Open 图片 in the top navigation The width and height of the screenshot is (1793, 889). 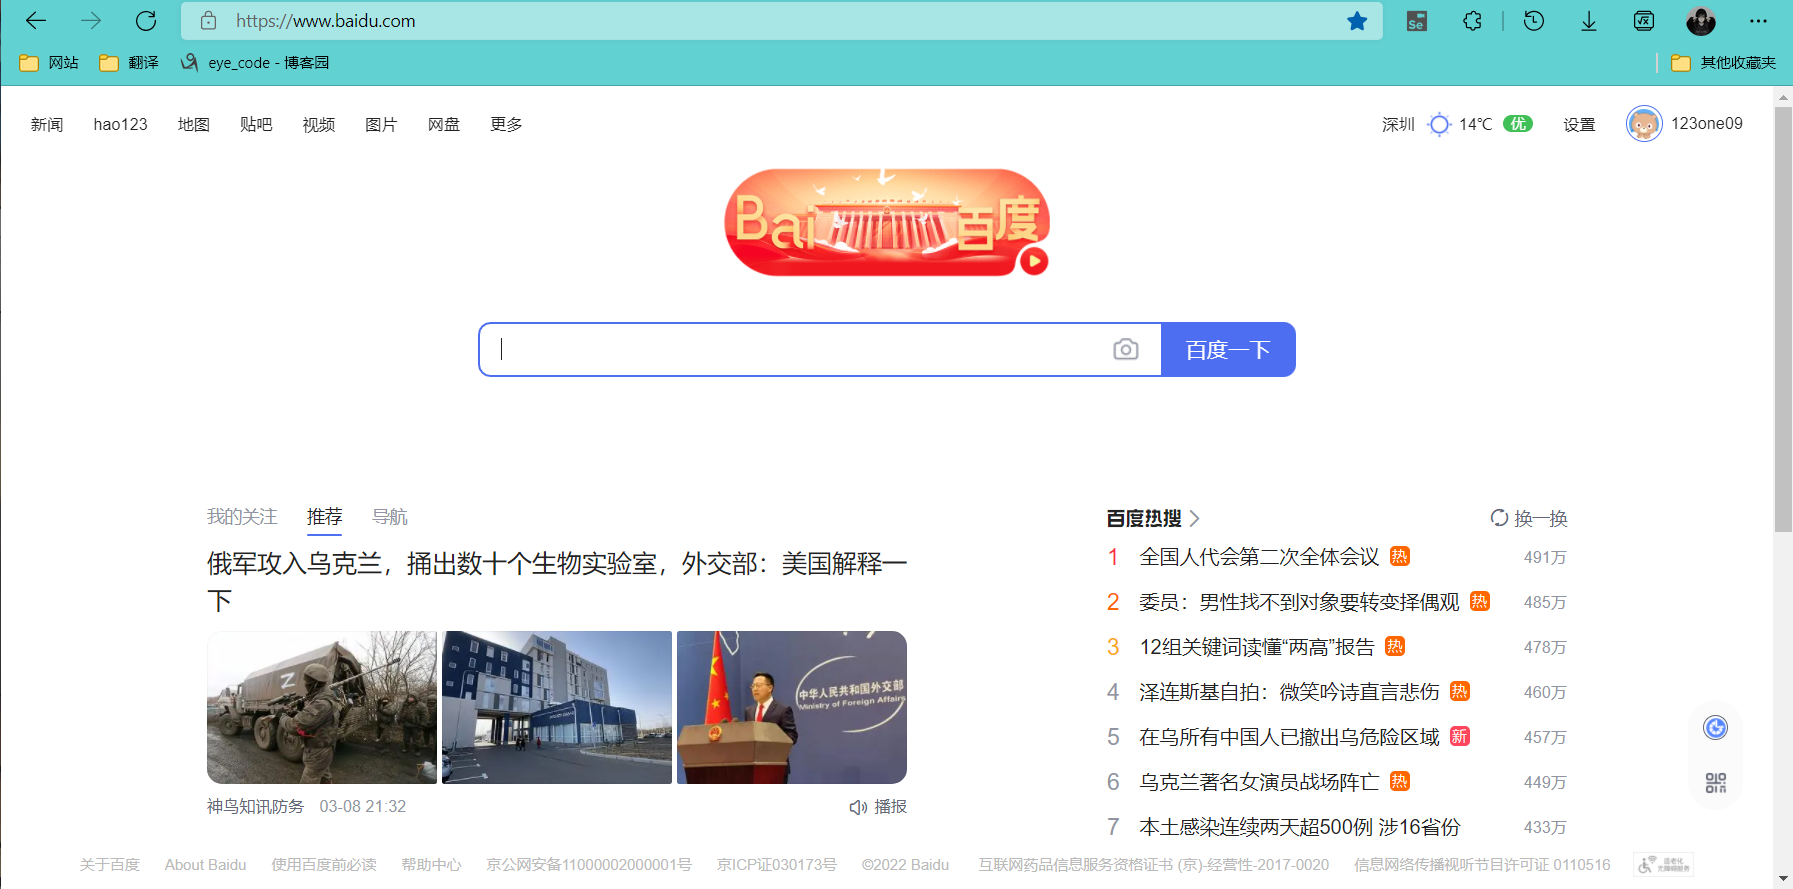[x=381, y=124]
